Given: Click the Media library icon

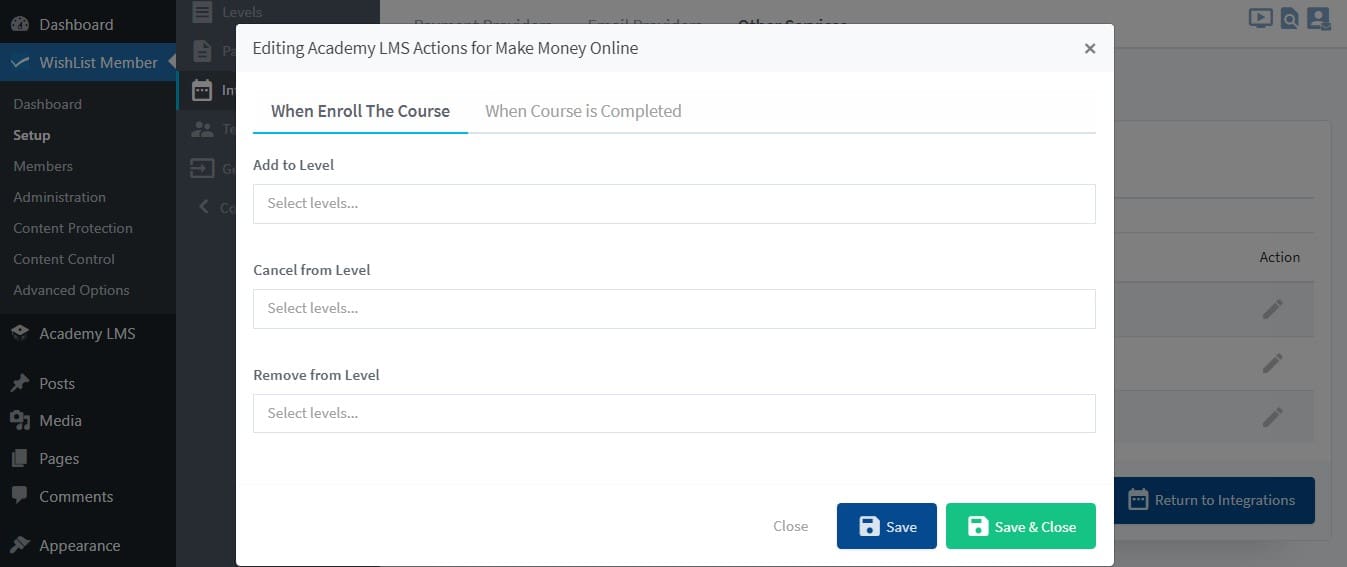Looking at the screenshot, I should point(19,420).
